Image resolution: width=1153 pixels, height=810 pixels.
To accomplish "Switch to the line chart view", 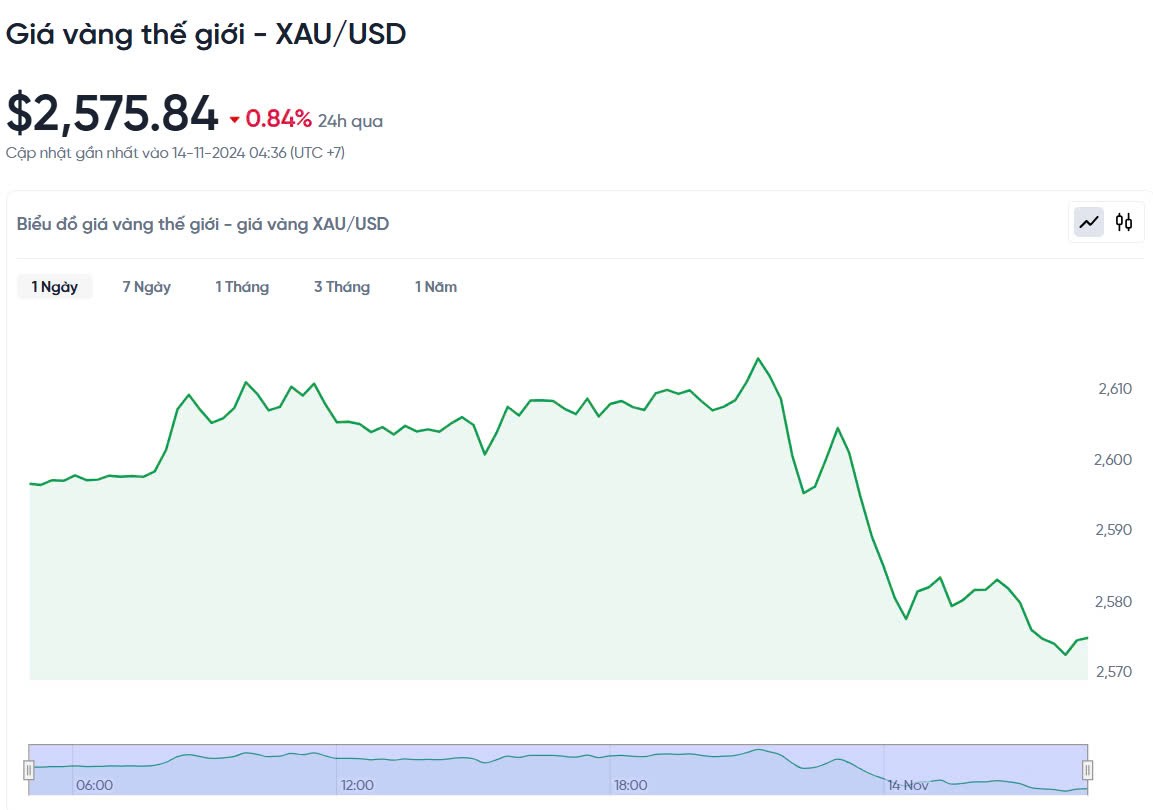I will tap(1089, 222).
